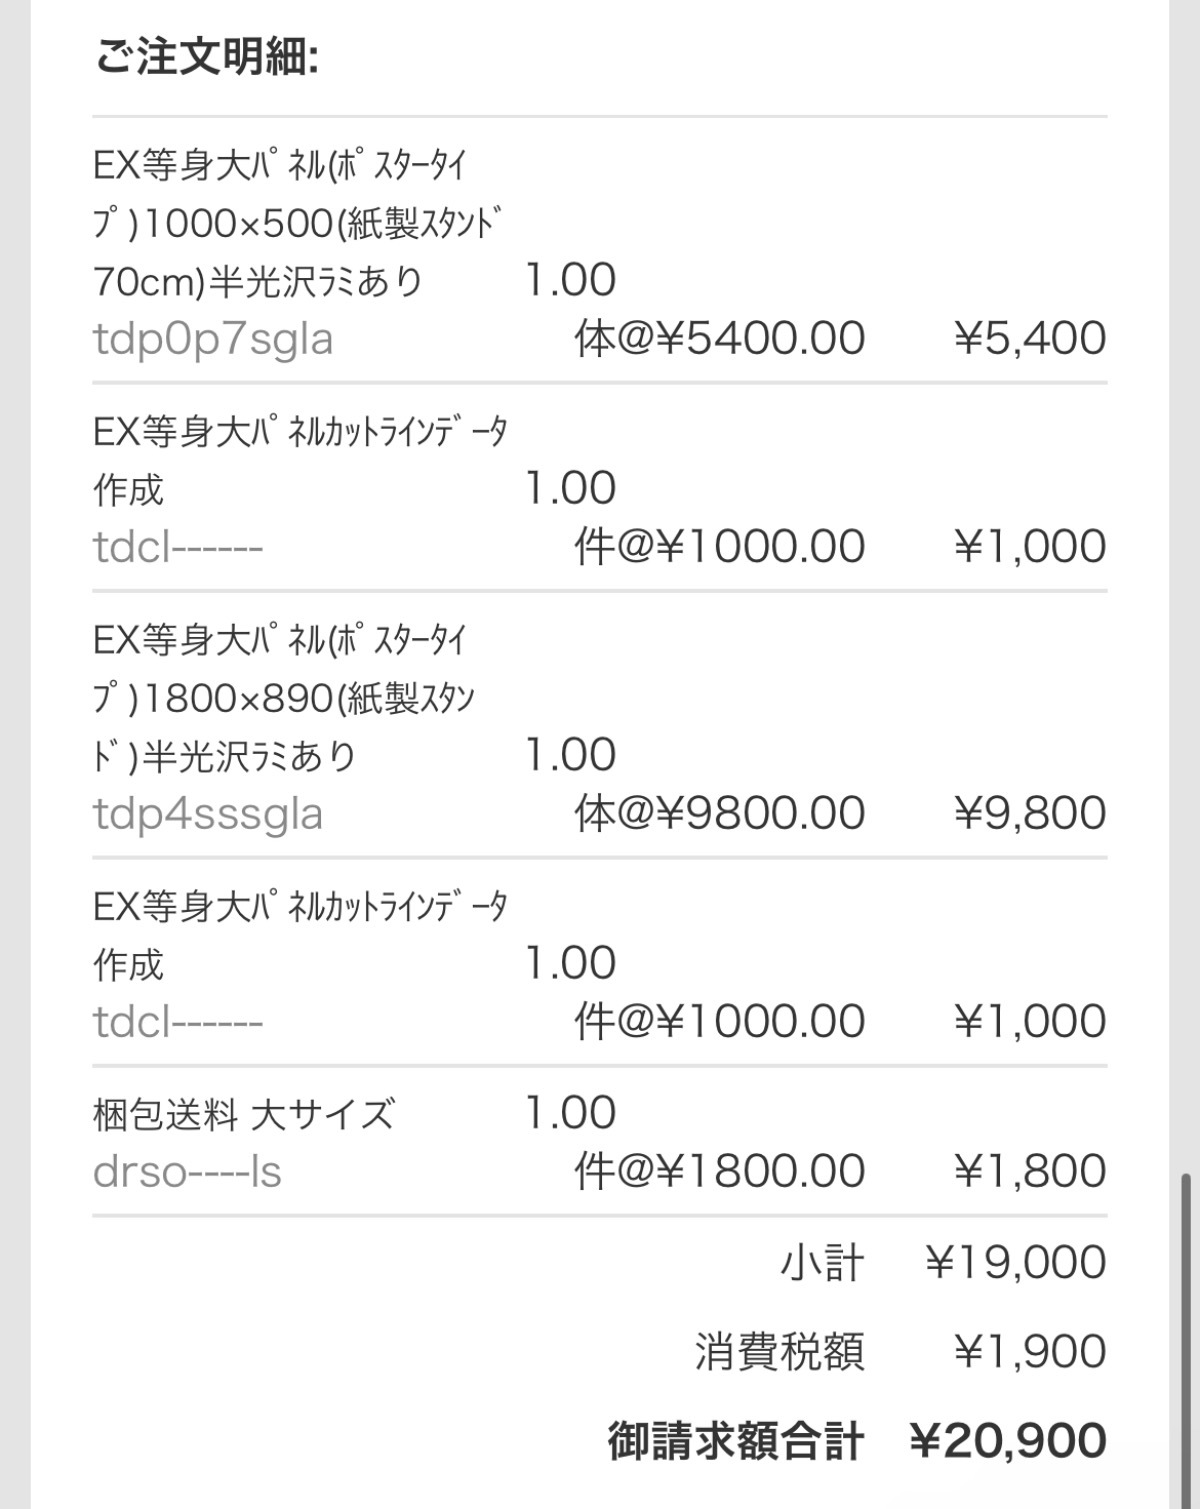Click unit price 体@¥9800.00
This screenshot has width=1200, height=1509.
[720, 814]
